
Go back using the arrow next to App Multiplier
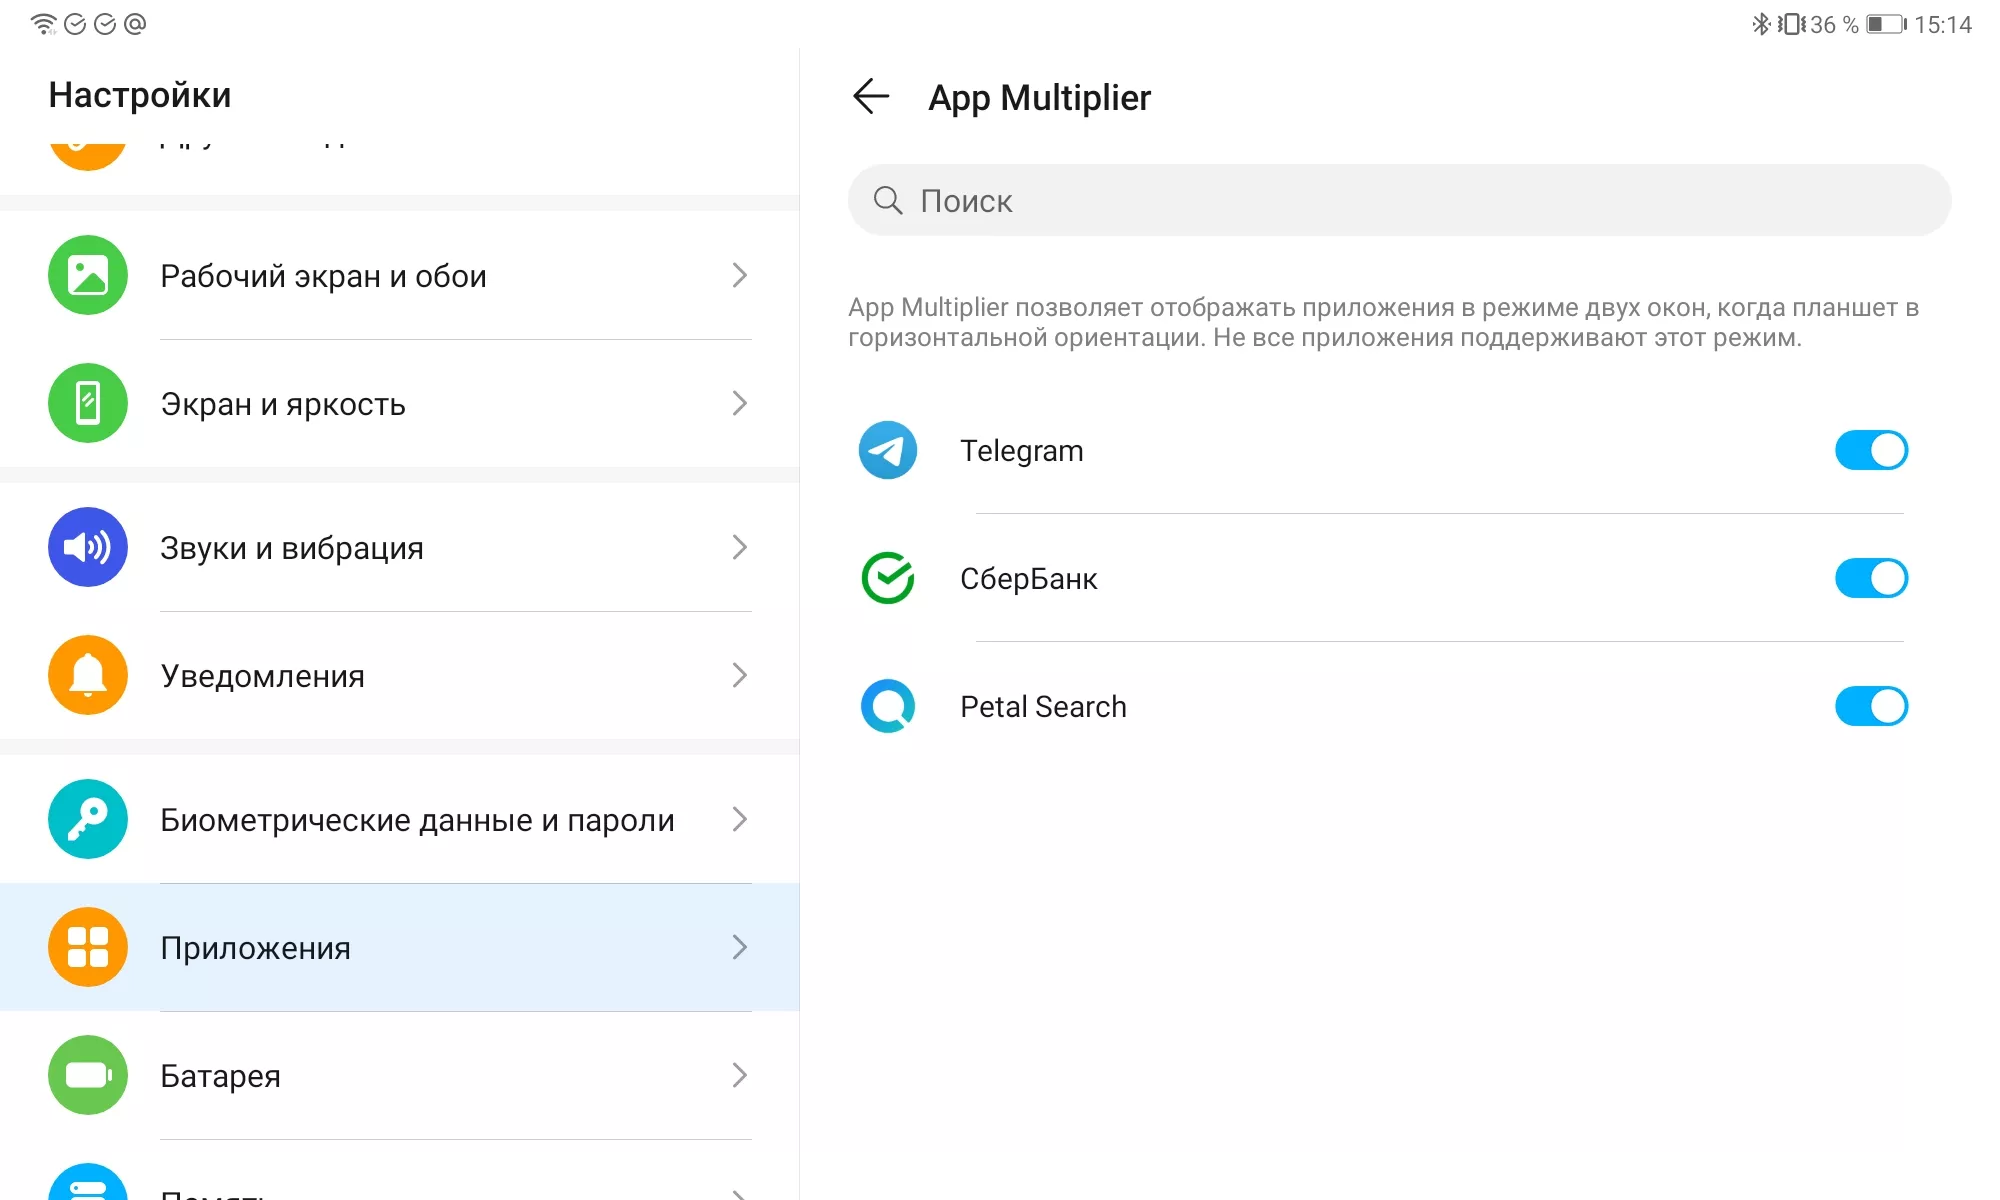click(x=870, y=97)
